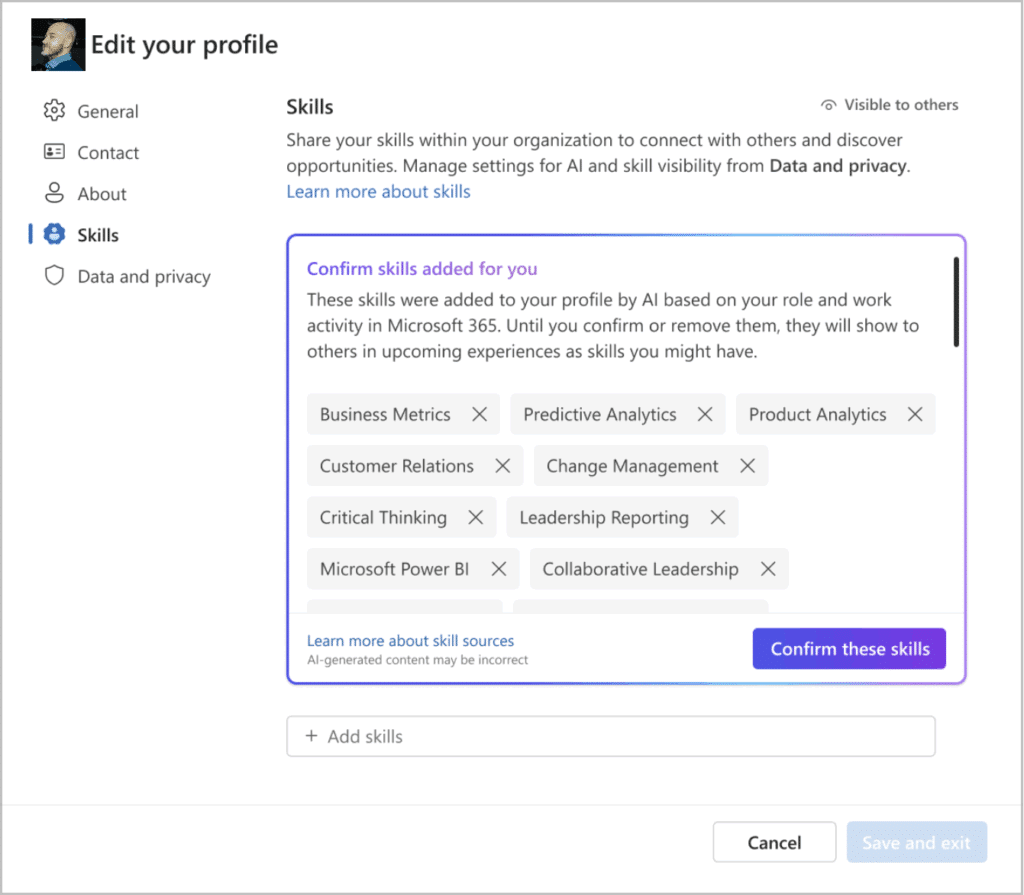
Task: Click the Cancel button
Action: (x=774, y=842)
